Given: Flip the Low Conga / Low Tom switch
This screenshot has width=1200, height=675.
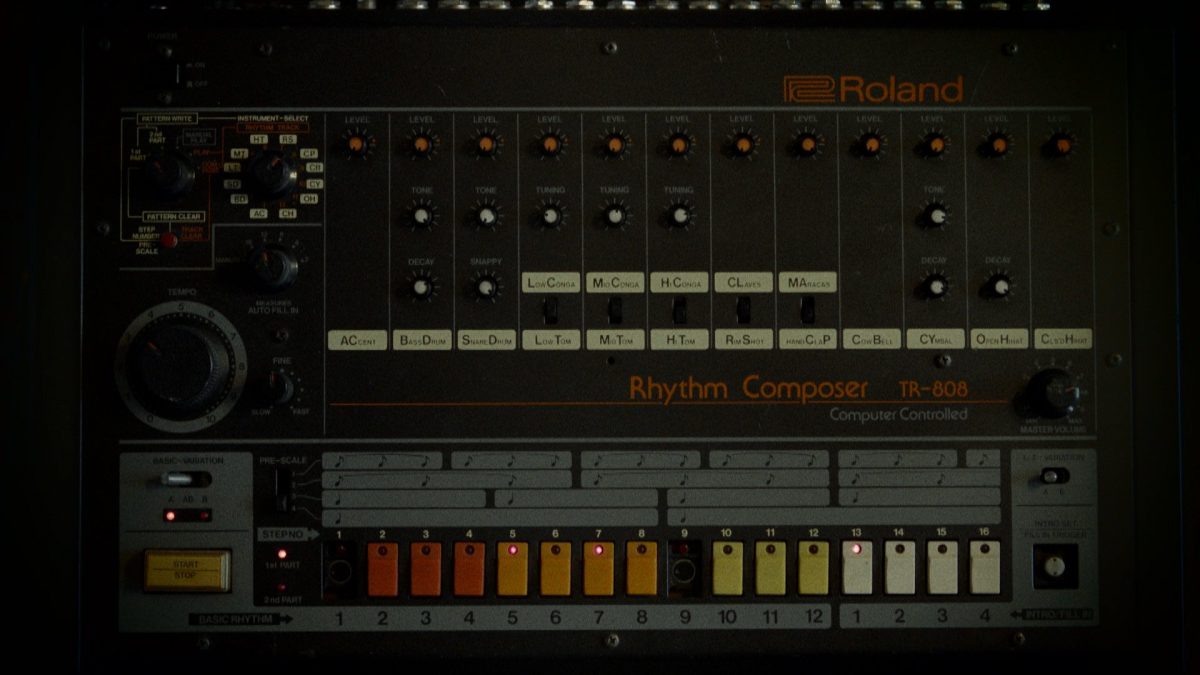Looking at the screenshot, I should pyautogui.click(x=550, y=311).
